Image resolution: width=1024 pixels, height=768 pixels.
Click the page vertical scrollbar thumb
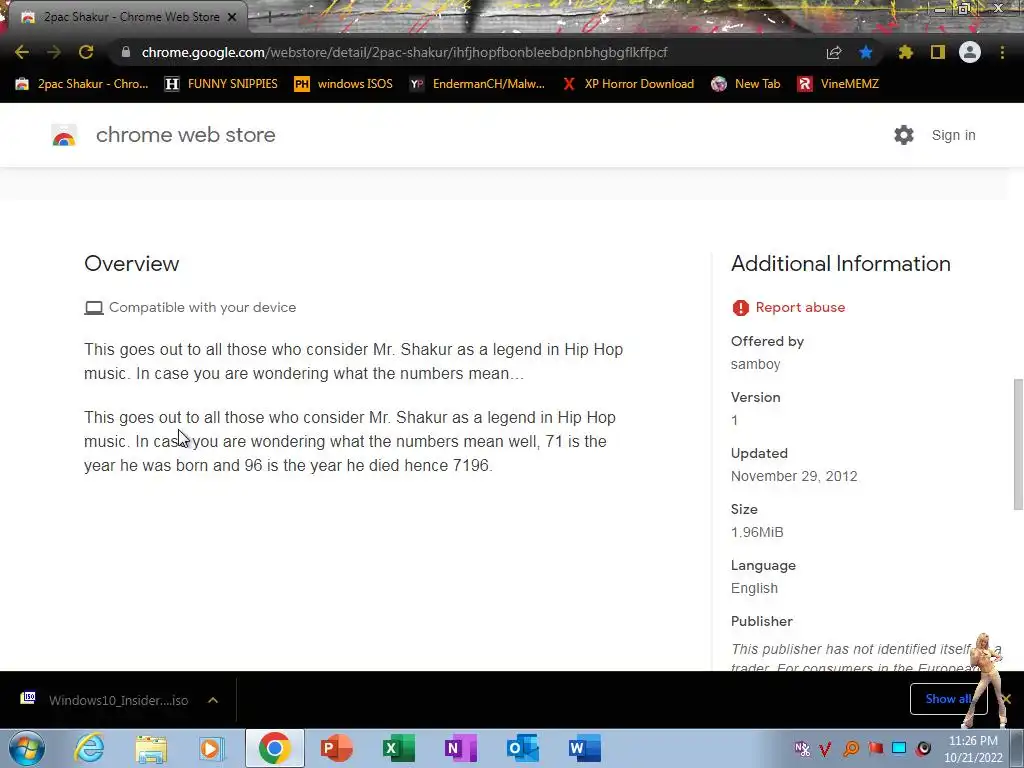click(1018, 444)
